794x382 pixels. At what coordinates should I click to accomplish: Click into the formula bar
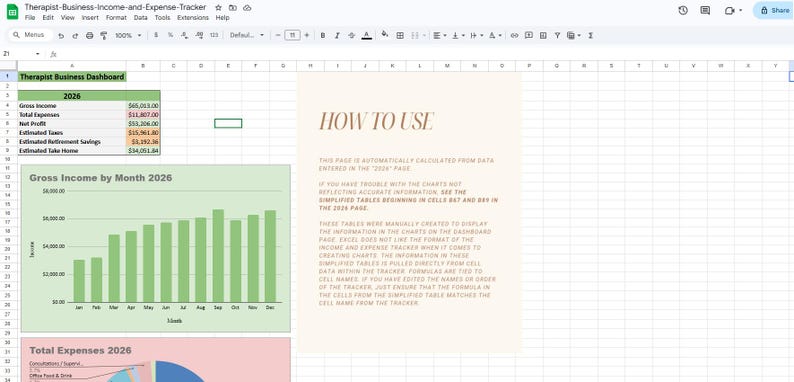coord(425,54)
